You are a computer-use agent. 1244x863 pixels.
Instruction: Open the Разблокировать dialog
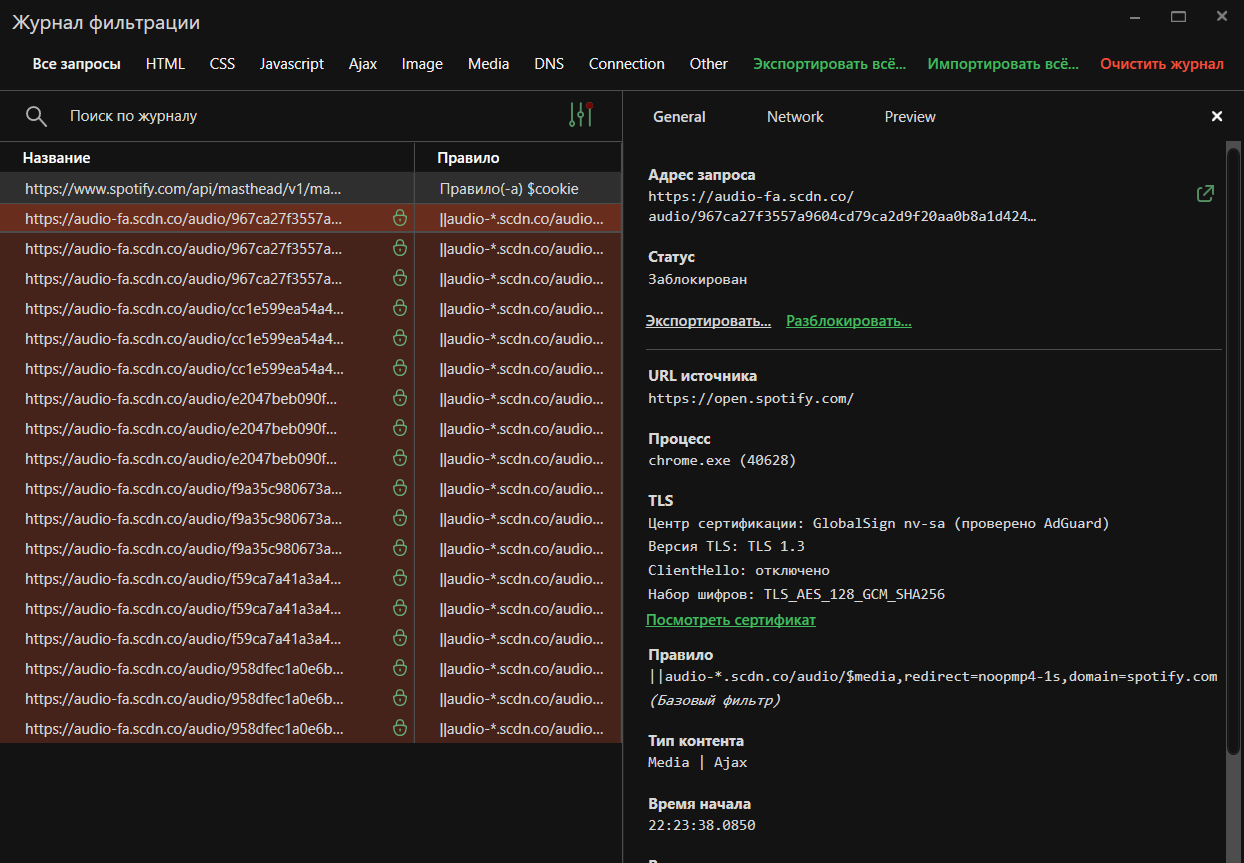[x=848, y=320]
